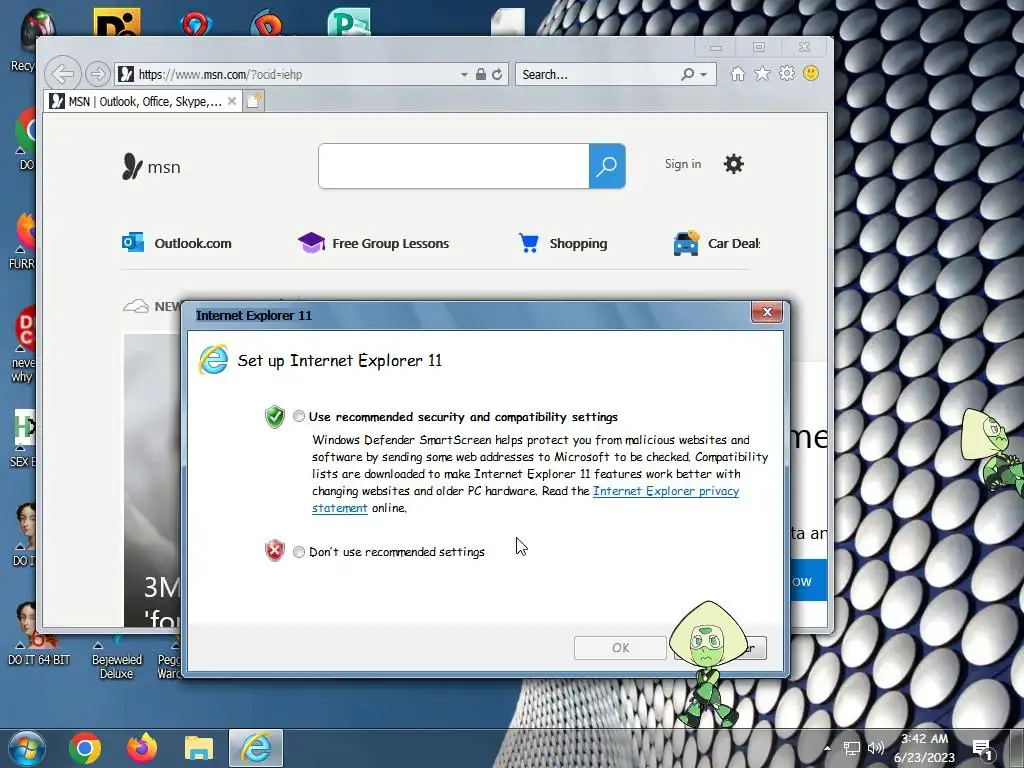Image resolution: width=1024 pixels, height=768 pixels.
Task: Click the Internet Explorer logo in dialog
Action: (x=214, y=360)
